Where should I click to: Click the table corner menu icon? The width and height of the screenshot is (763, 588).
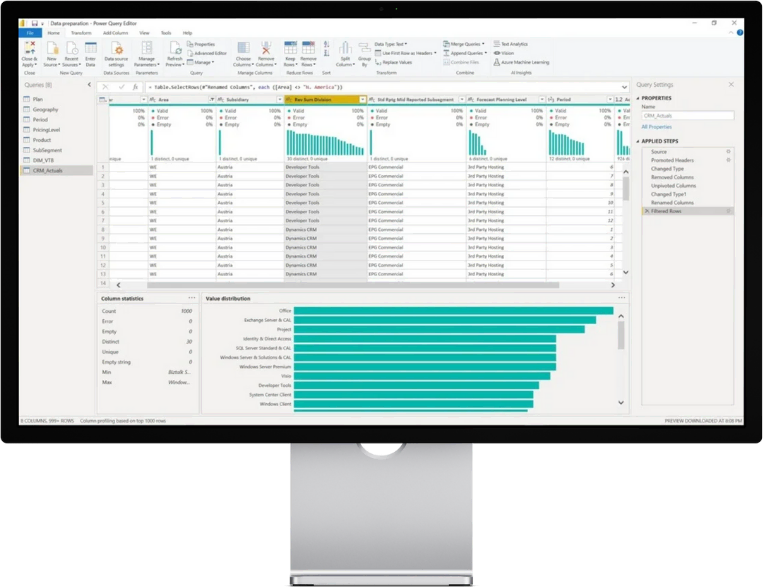103,100
